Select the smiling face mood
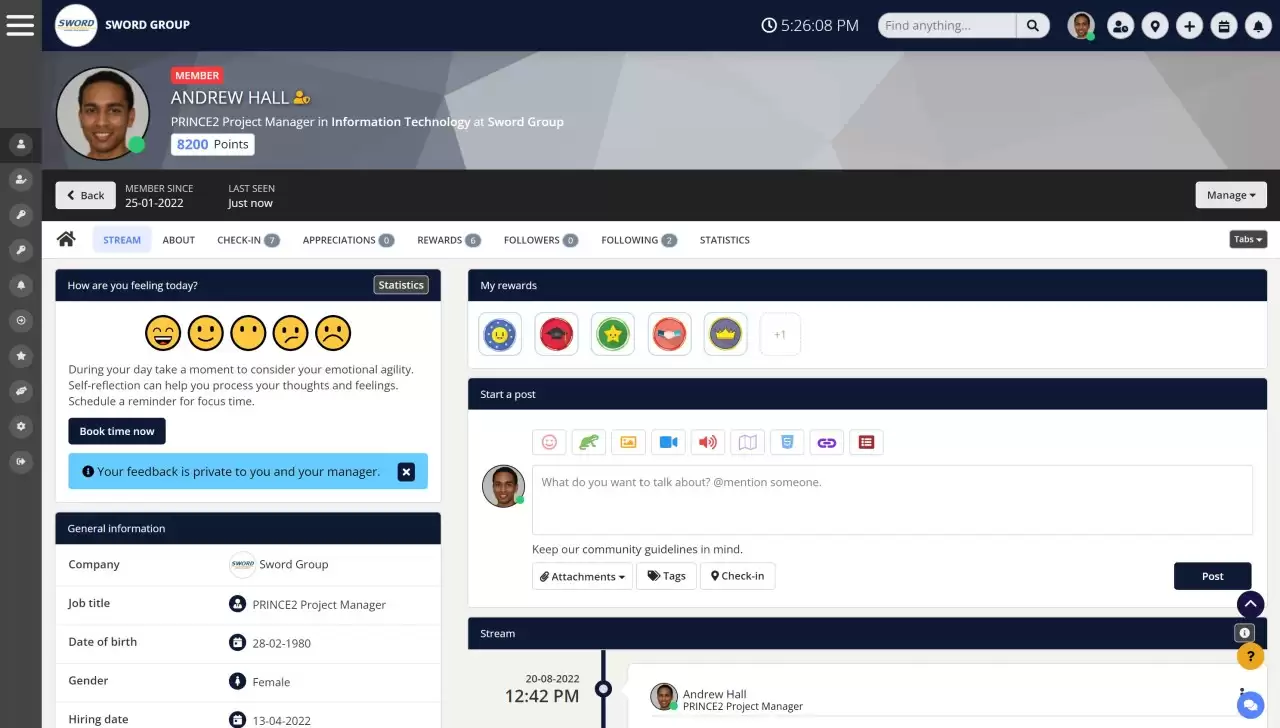 click(x=206, y=332)
